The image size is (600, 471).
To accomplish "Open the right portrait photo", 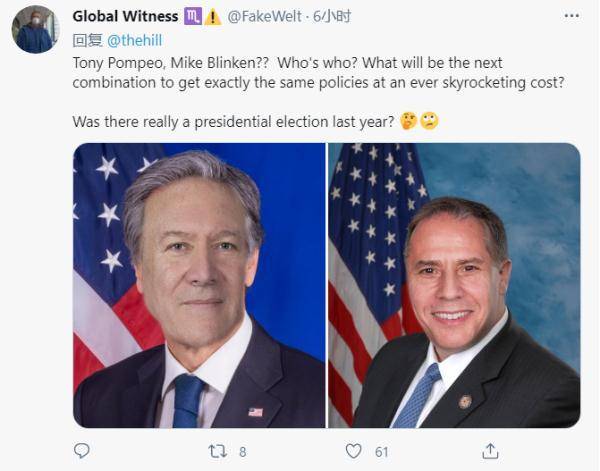I will (x=454, y=285).
